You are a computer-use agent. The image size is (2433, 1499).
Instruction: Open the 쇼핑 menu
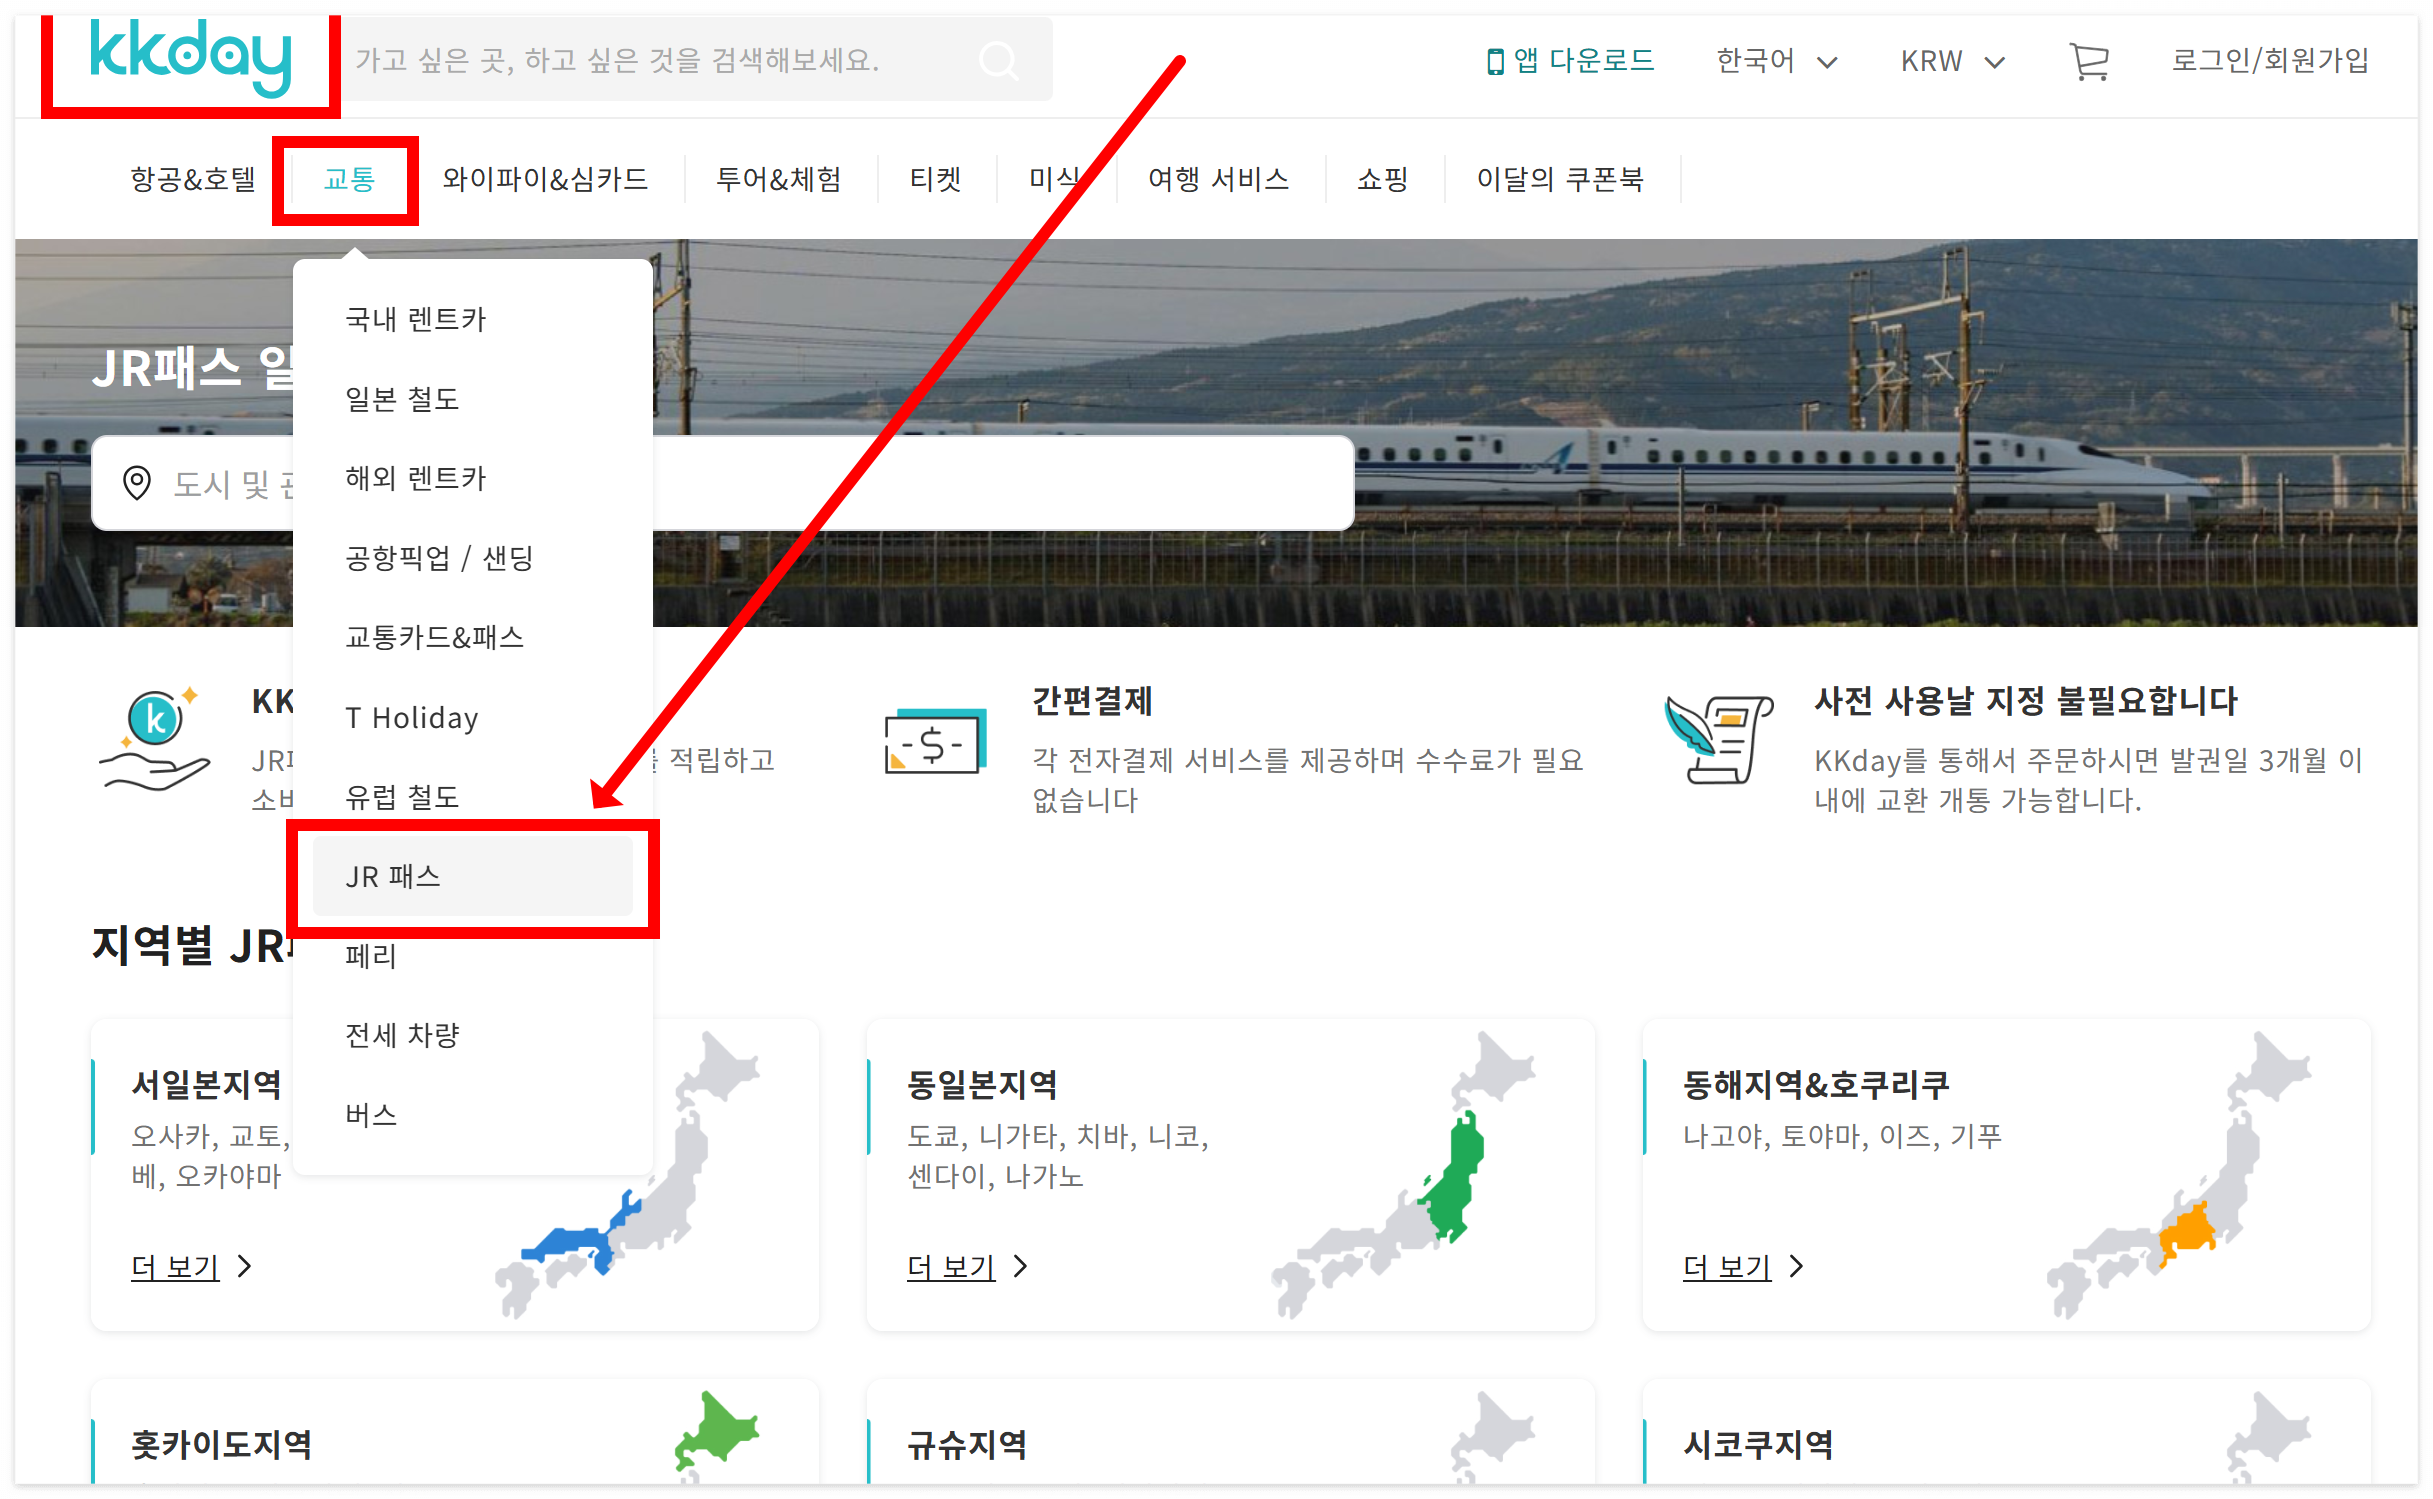[1382, 179]
